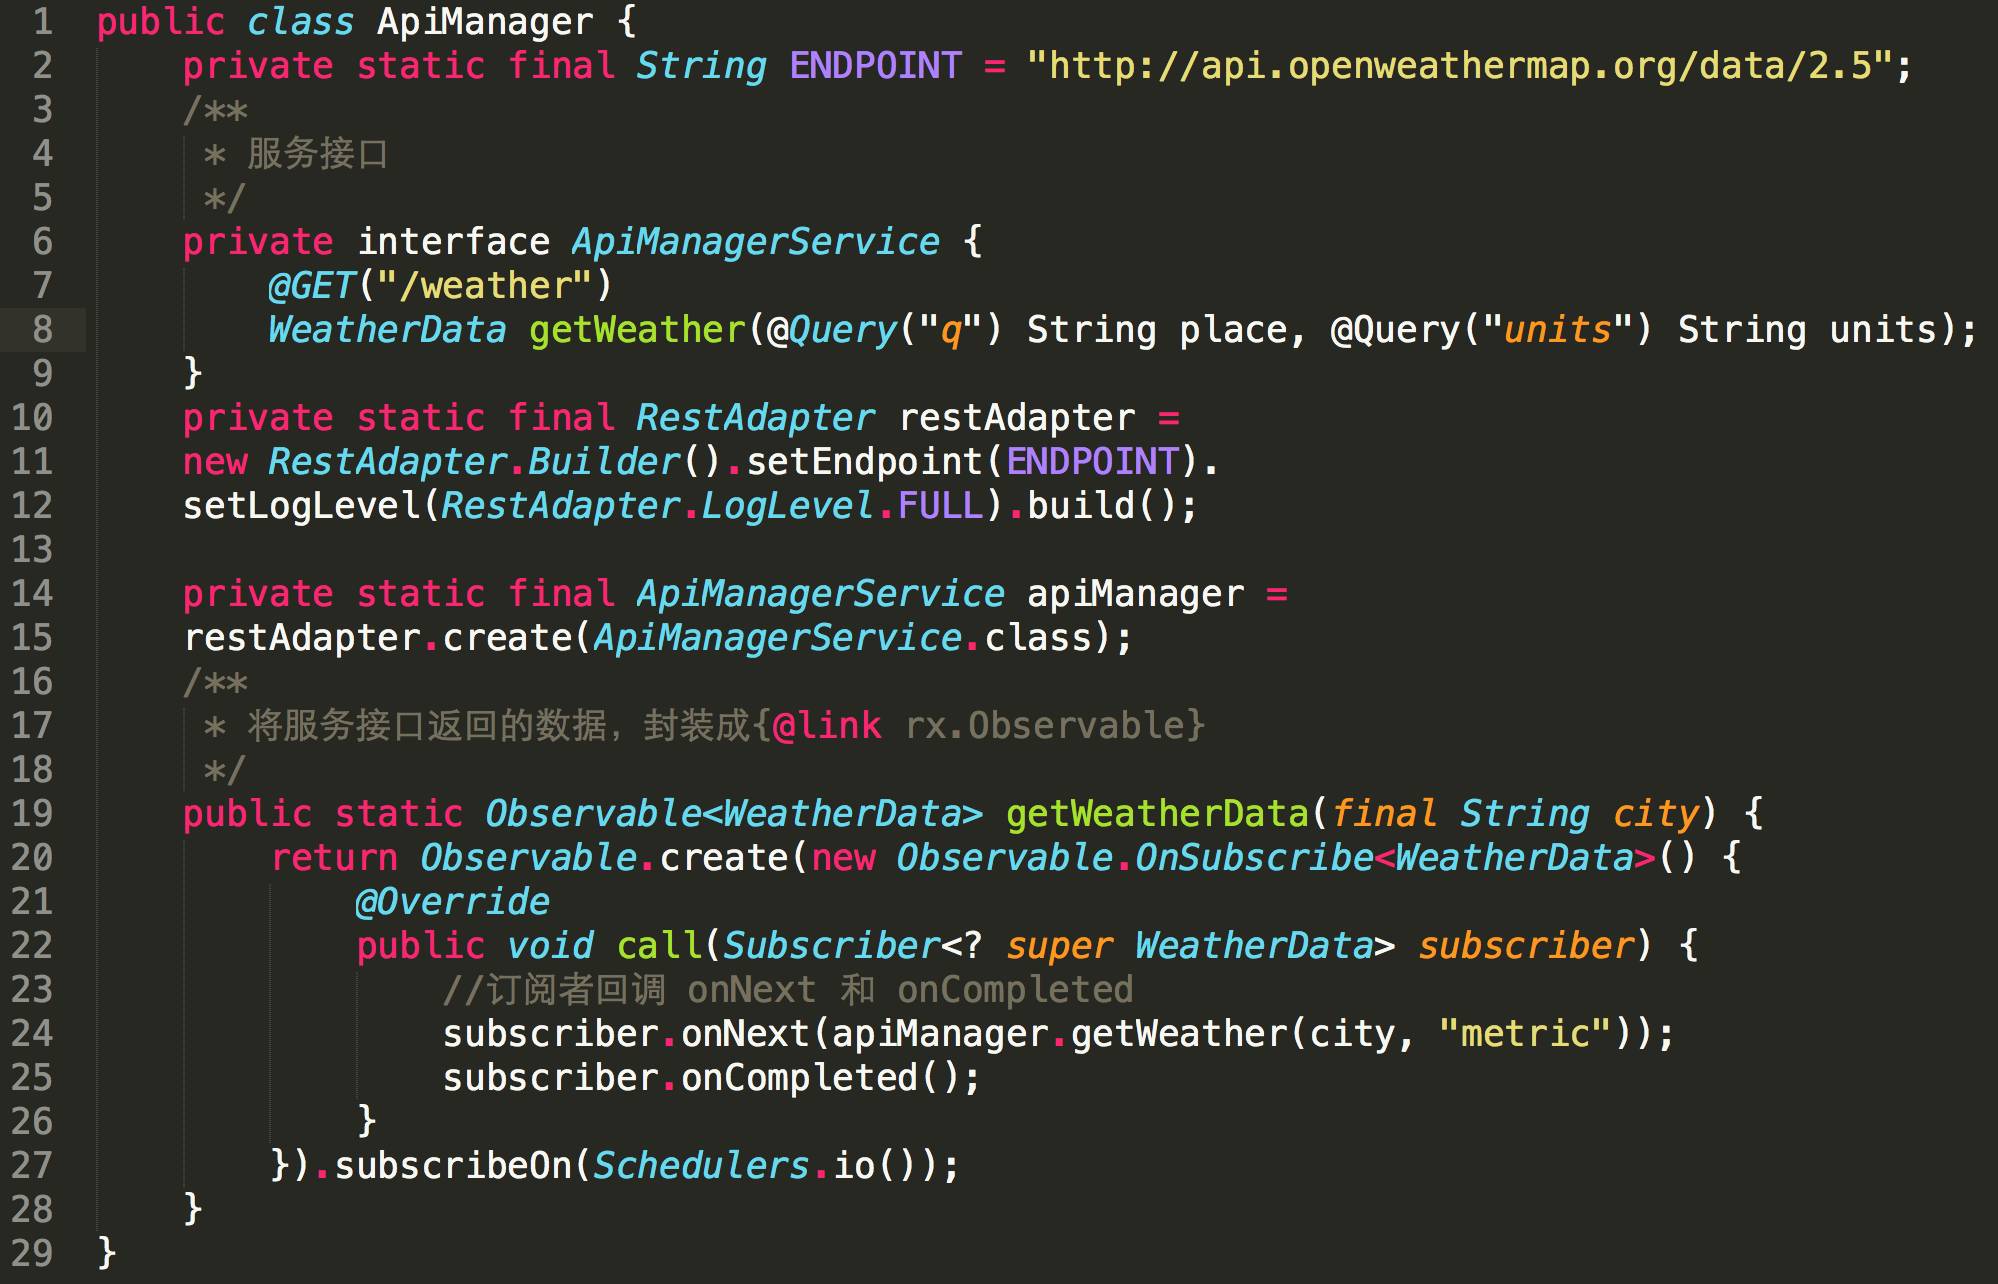The width and height of the screenshot is (1998, 1284).
Task: Click the call method name on line 22
Action: pyautogui.click(x=659, y=946)
